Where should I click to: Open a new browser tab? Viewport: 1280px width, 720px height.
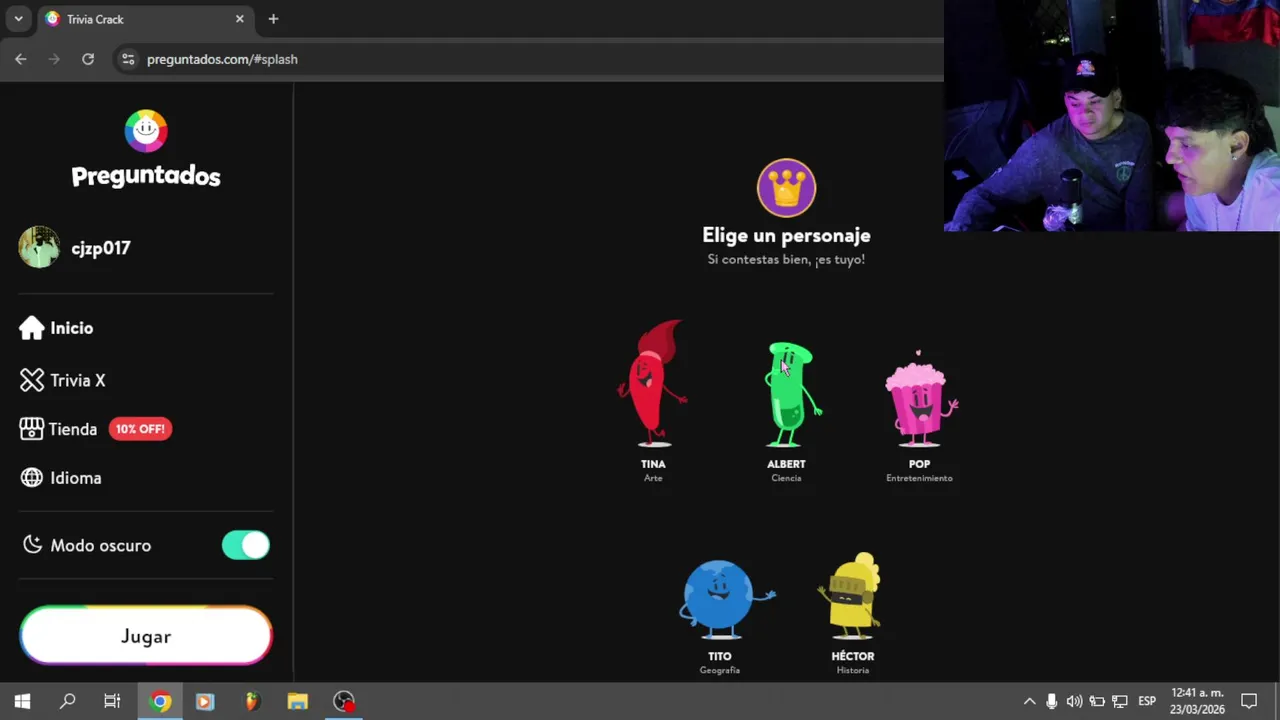click(x=273, y=19)
